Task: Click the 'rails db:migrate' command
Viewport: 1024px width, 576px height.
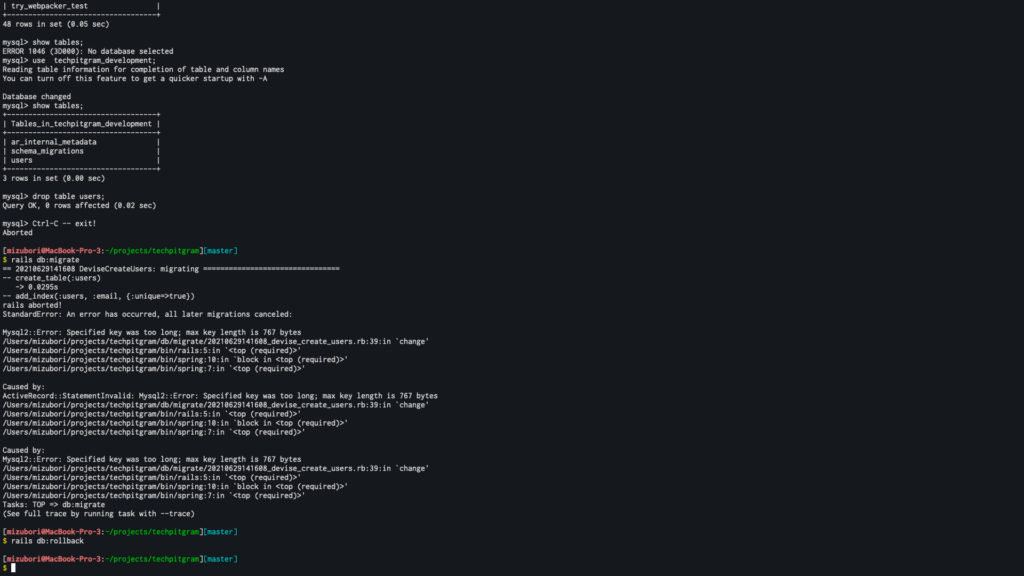Action: click(x=45, y=260)
